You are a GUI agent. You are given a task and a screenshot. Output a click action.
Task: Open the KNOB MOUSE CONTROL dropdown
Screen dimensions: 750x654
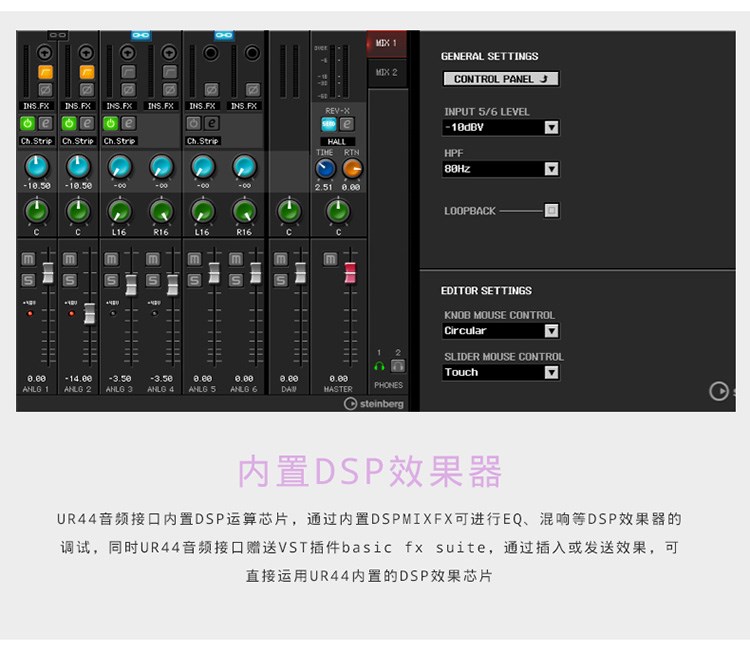[x=501, y=331]
